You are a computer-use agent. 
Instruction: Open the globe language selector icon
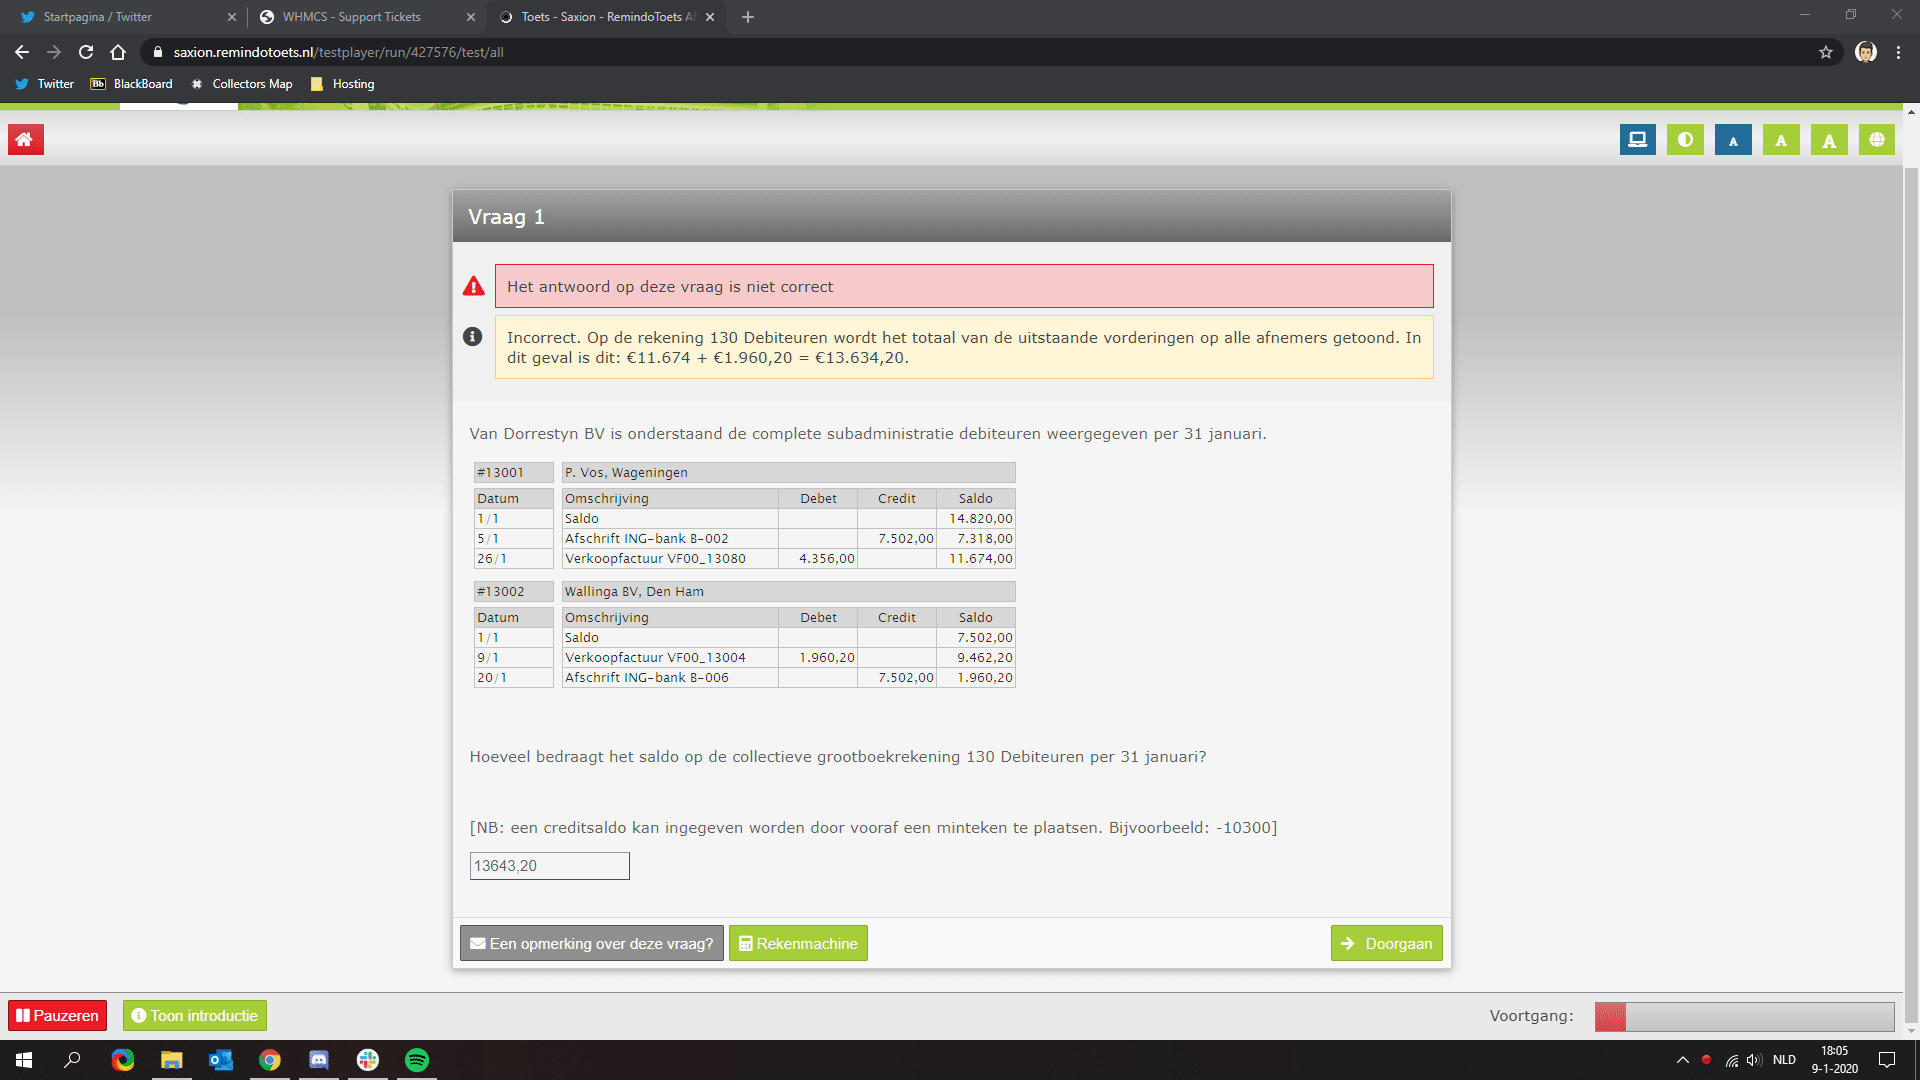coord(1877,140)
